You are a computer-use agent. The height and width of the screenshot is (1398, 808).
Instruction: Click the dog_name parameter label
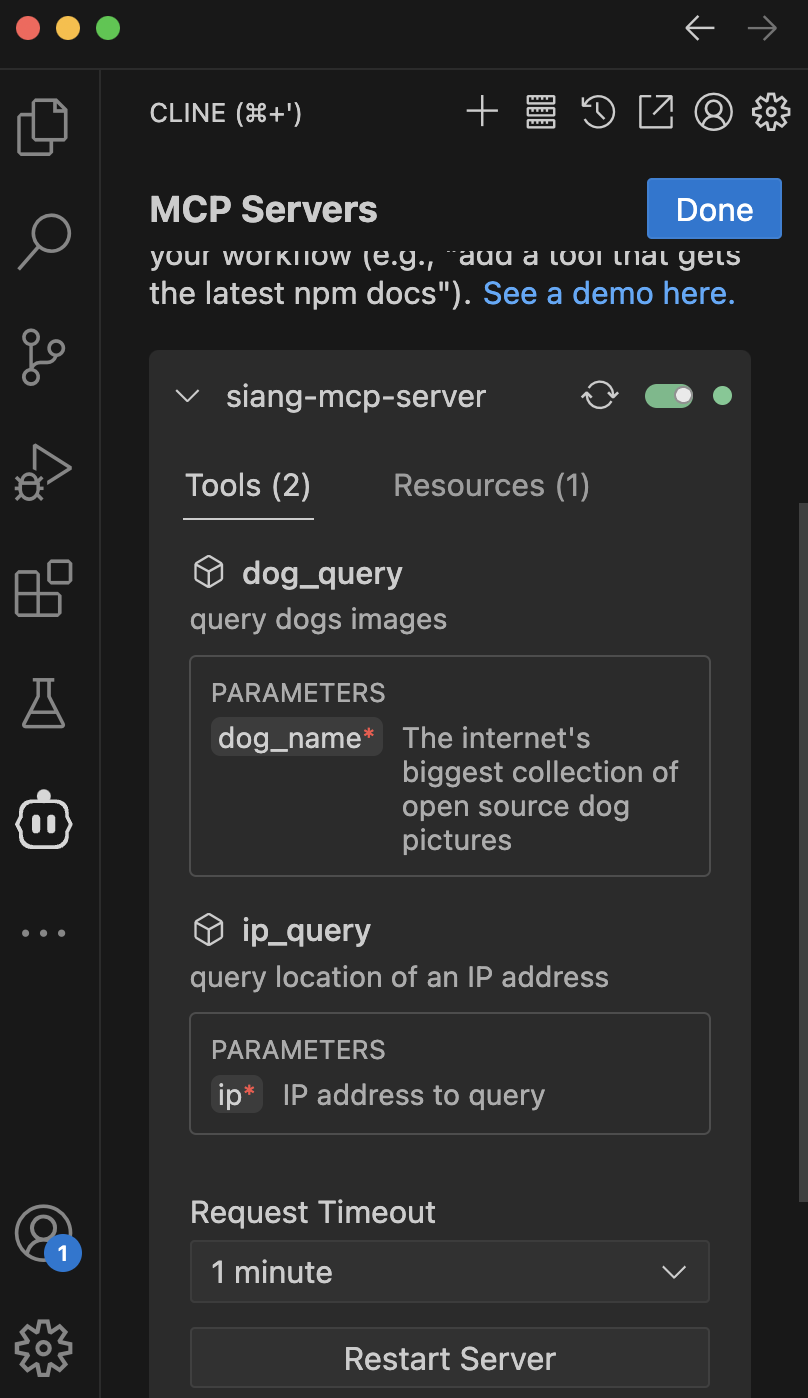click(296, 738)
